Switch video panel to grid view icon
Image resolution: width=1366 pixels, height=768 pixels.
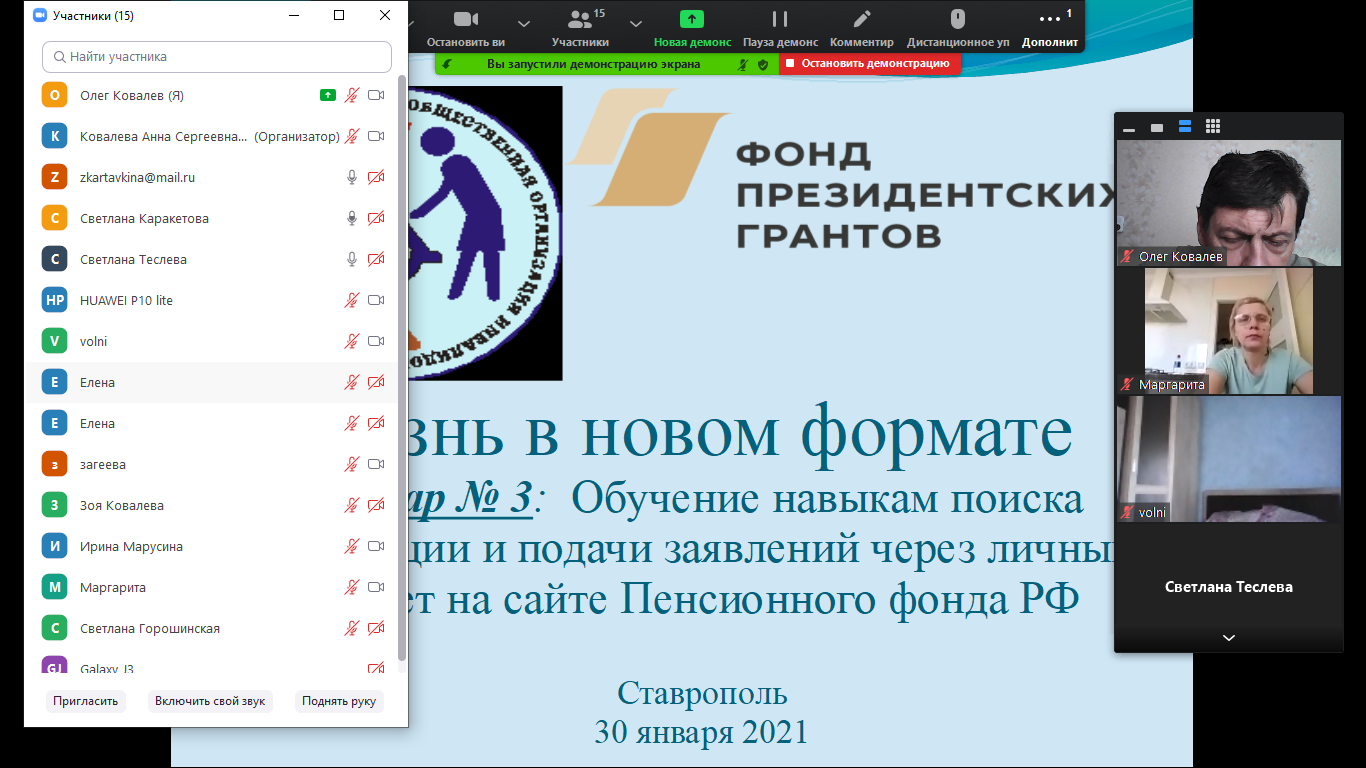(1213, 126)
